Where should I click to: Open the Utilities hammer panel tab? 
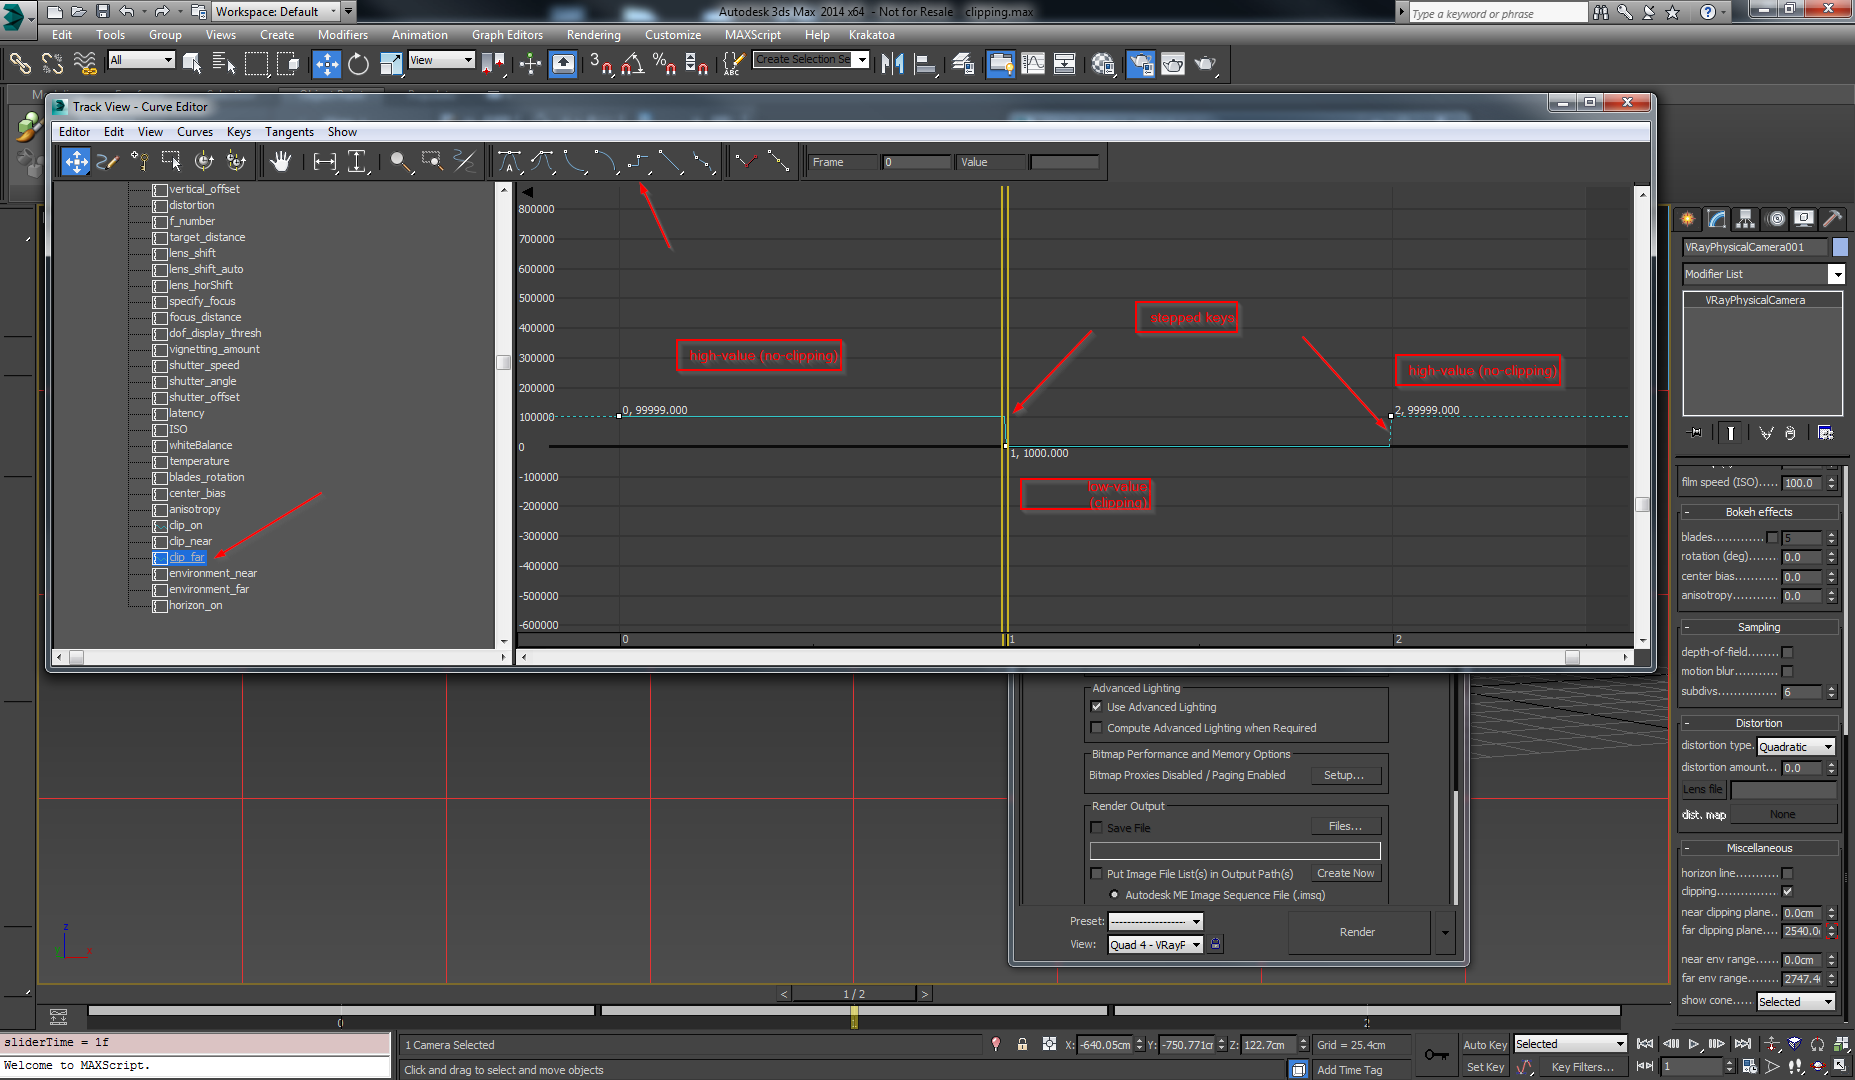click(1833, 219)
